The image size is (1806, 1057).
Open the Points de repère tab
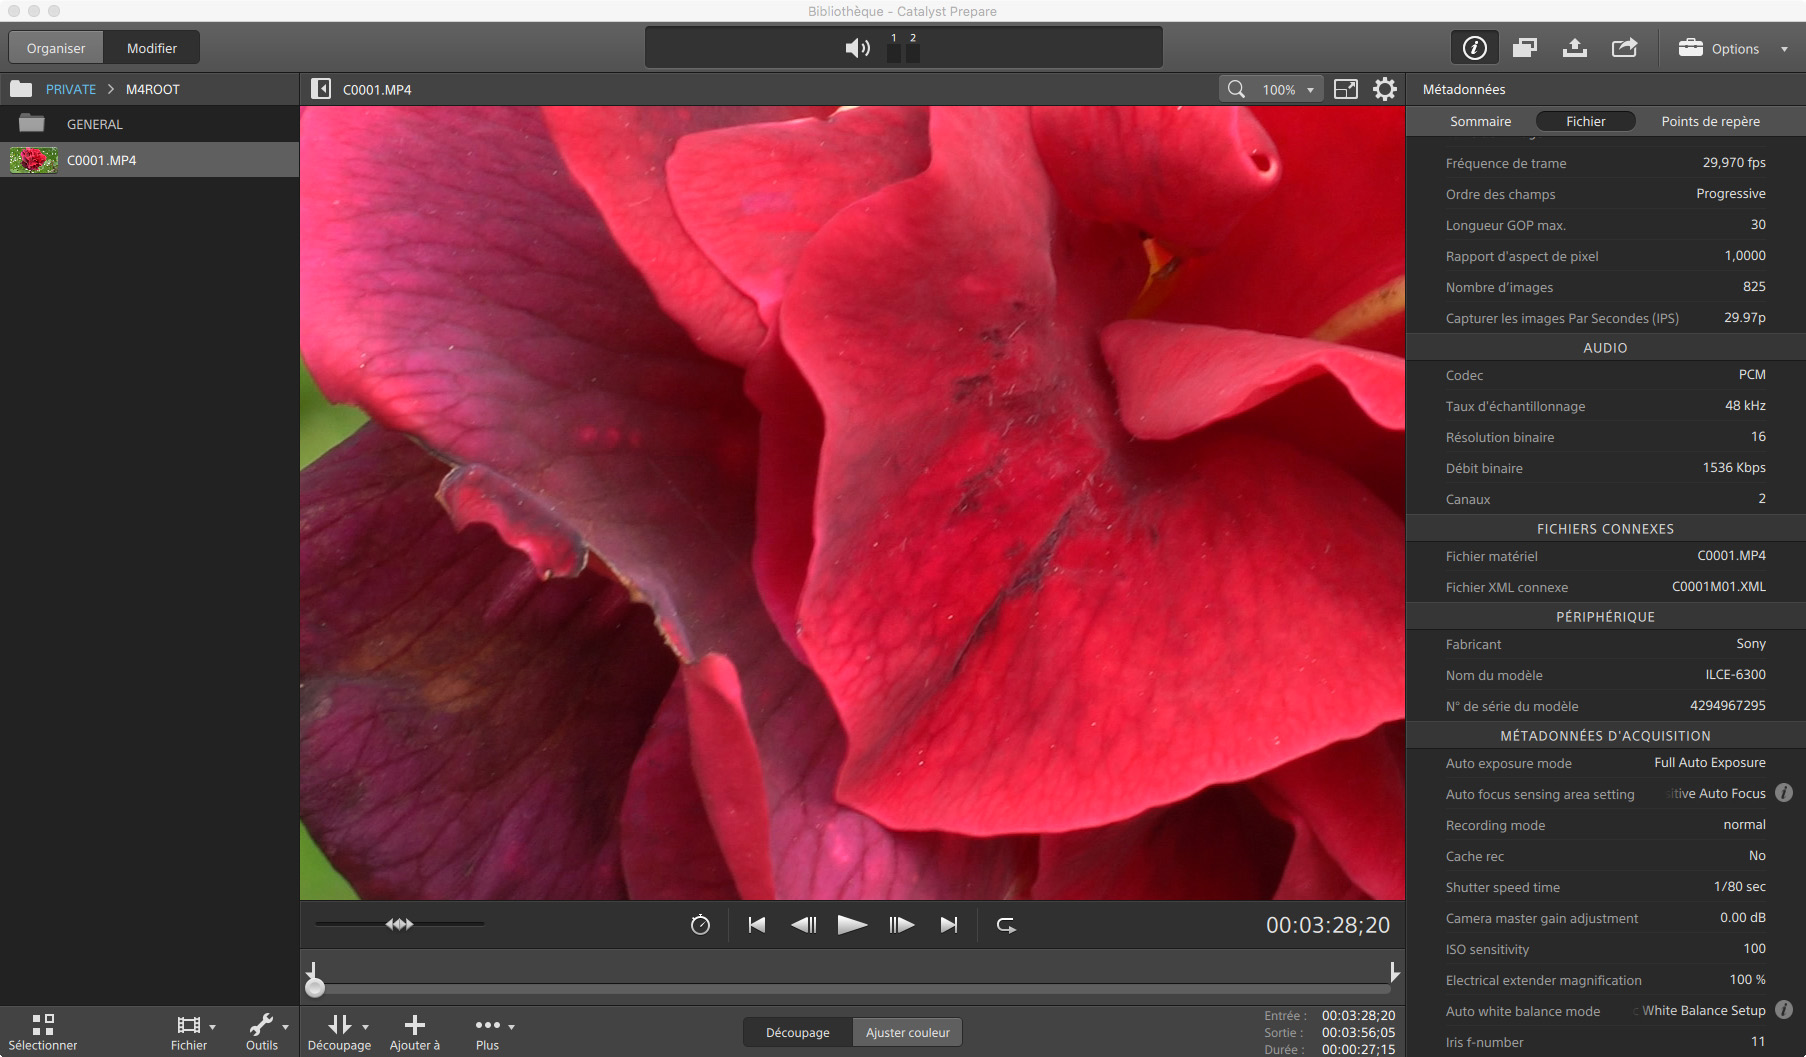tap(1710, 121)
